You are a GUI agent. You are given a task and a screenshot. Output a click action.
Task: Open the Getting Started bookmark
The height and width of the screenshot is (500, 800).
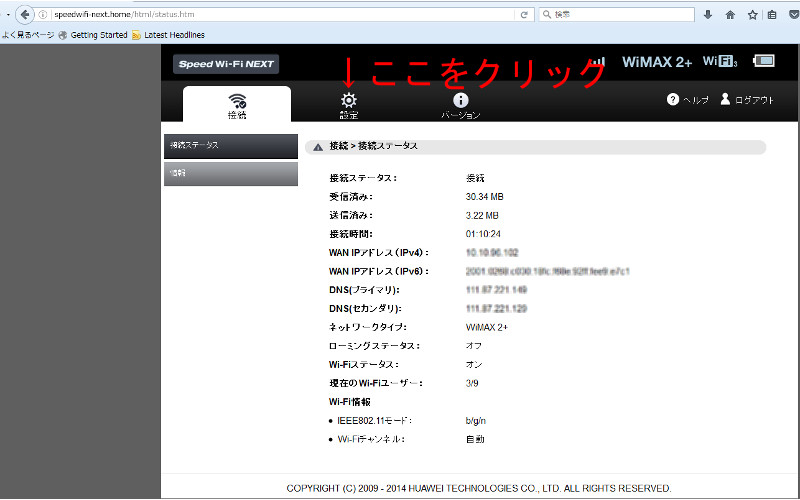tap(93, 35)
